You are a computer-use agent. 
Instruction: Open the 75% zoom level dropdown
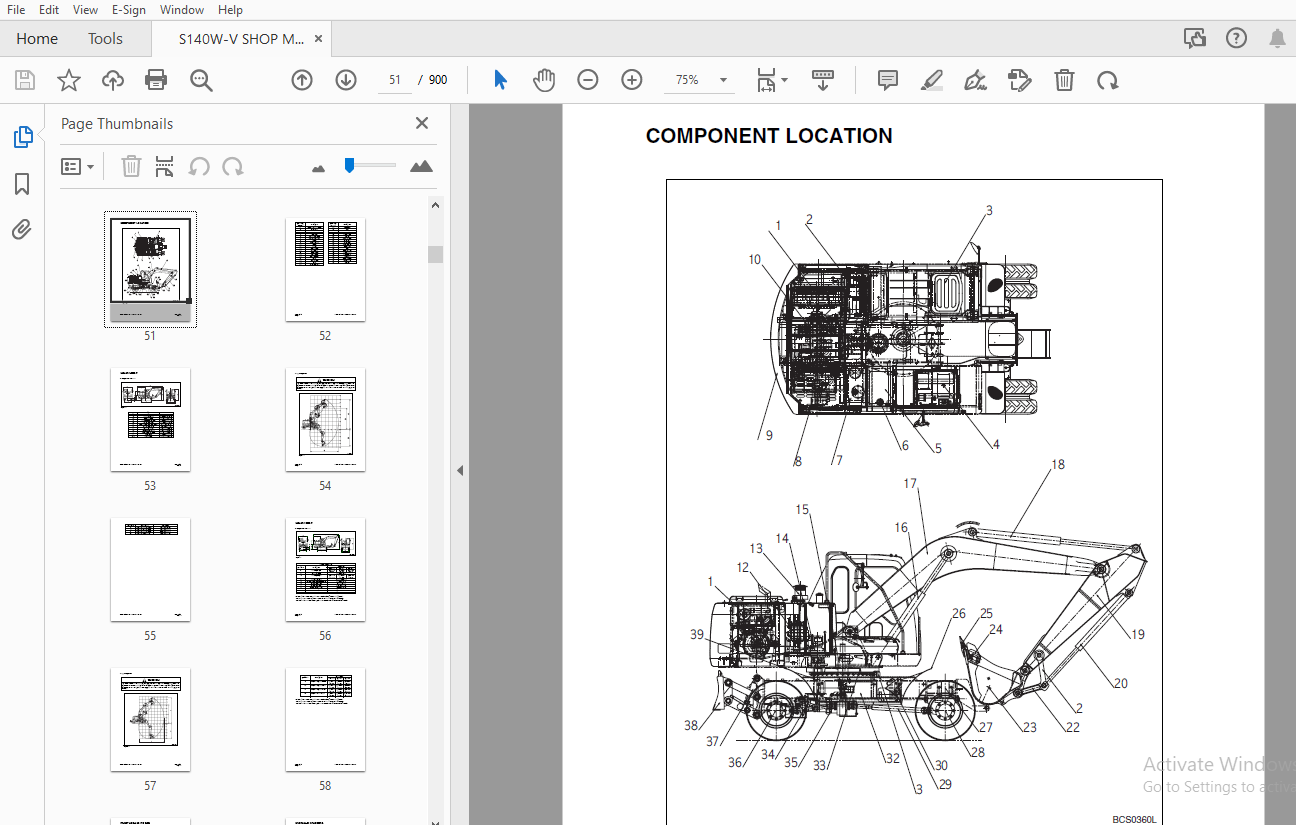coord(723,80)
